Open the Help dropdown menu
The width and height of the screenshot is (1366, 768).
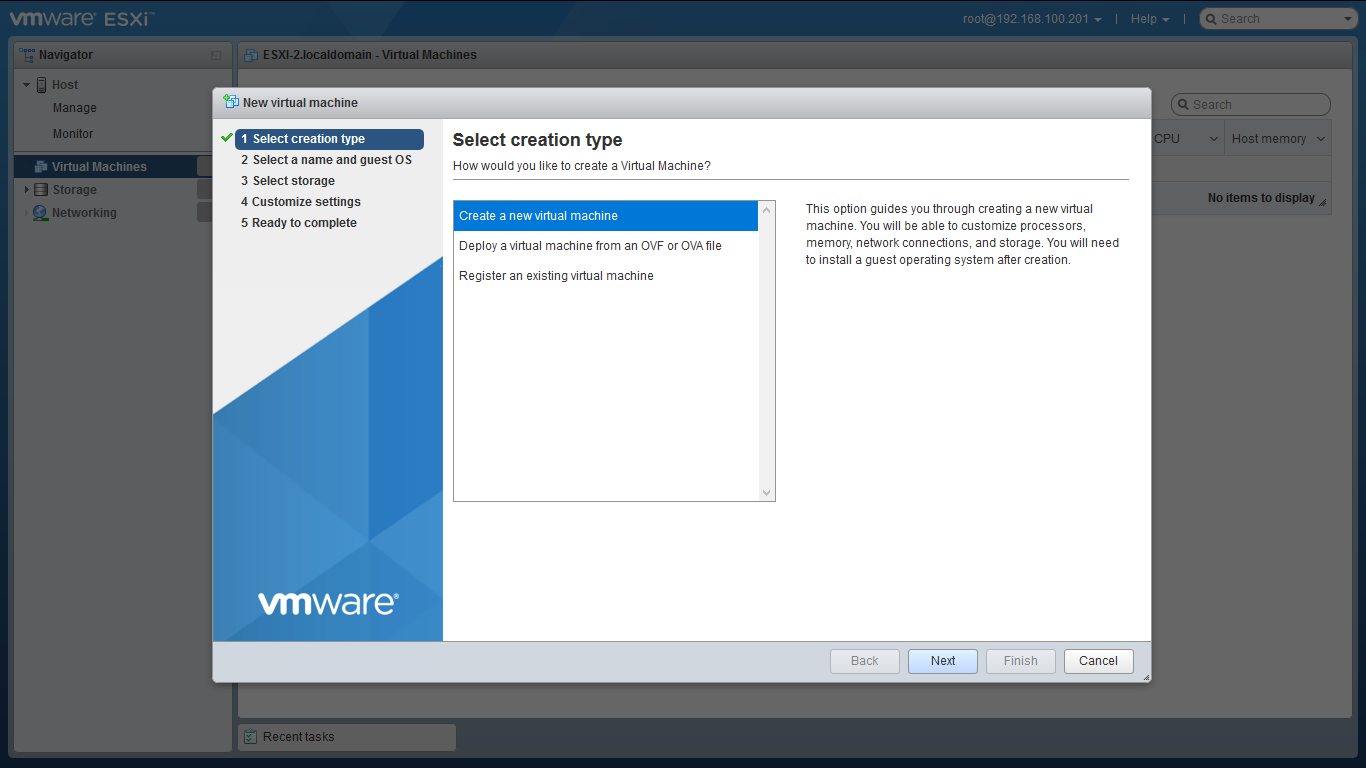pos(1149,19)
